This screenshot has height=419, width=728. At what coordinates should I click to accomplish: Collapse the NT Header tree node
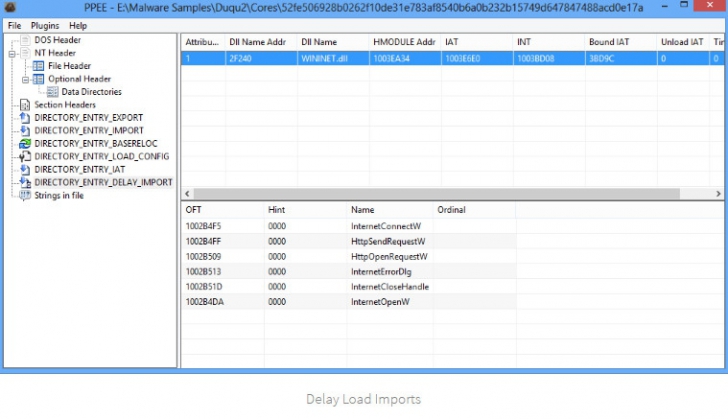[x=12, y=53]
